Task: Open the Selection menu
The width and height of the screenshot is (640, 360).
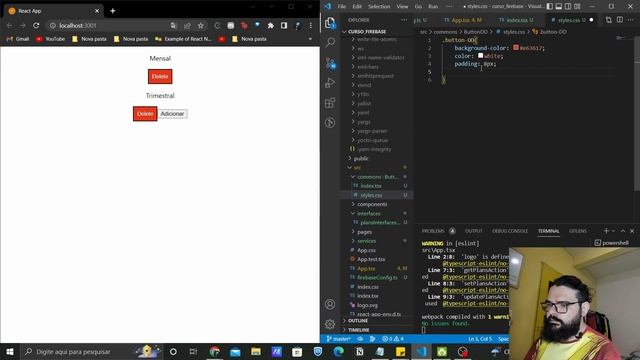Action: 379,6
